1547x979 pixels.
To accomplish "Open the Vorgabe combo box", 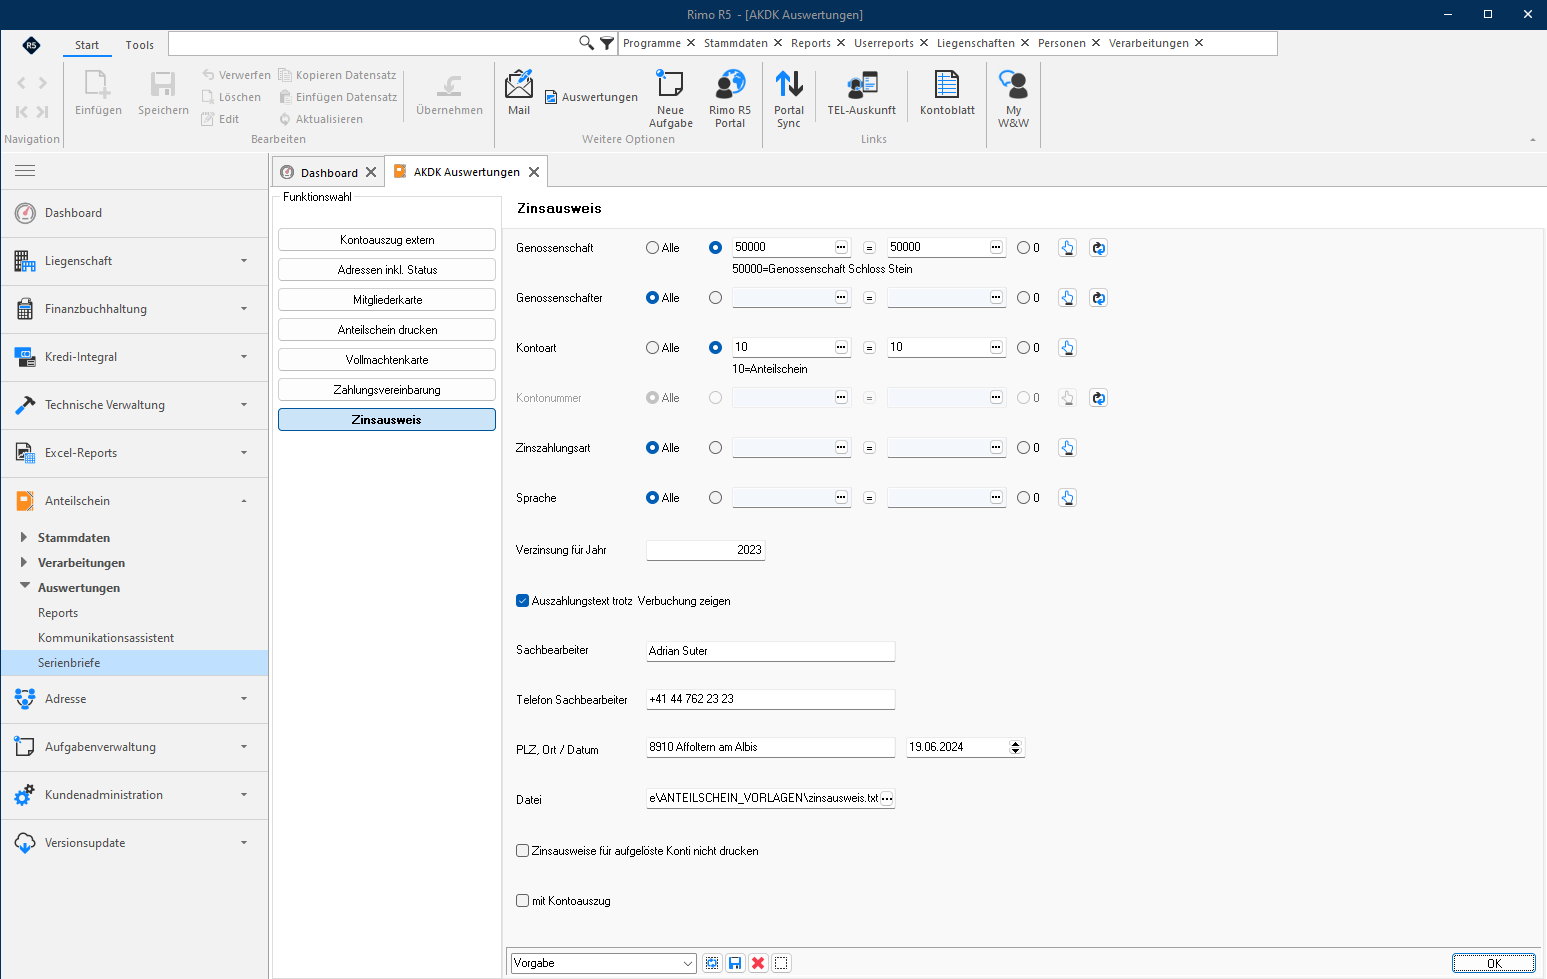I will [603, 963].
